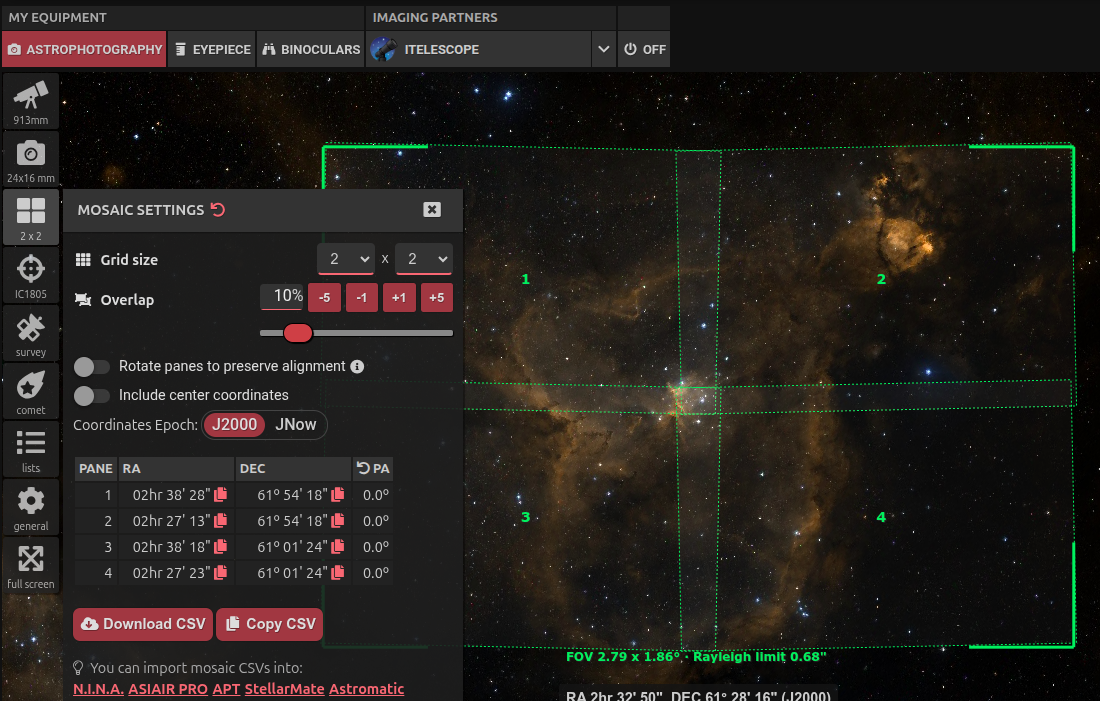
Task: Click the DEC column header
Action: pyautogui.click(x=293, y=468)
